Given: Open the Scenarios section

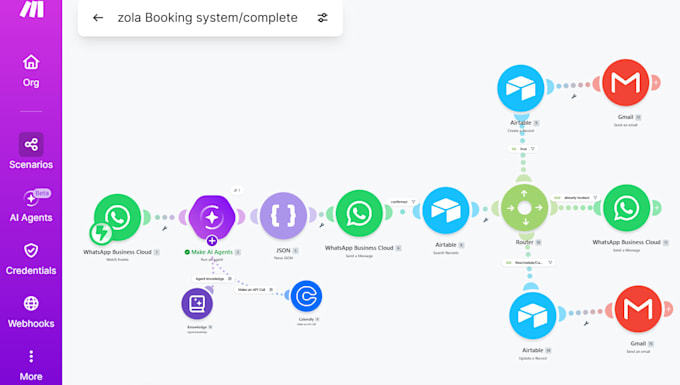Looking at the screenshot, I should tap(31, 151).
